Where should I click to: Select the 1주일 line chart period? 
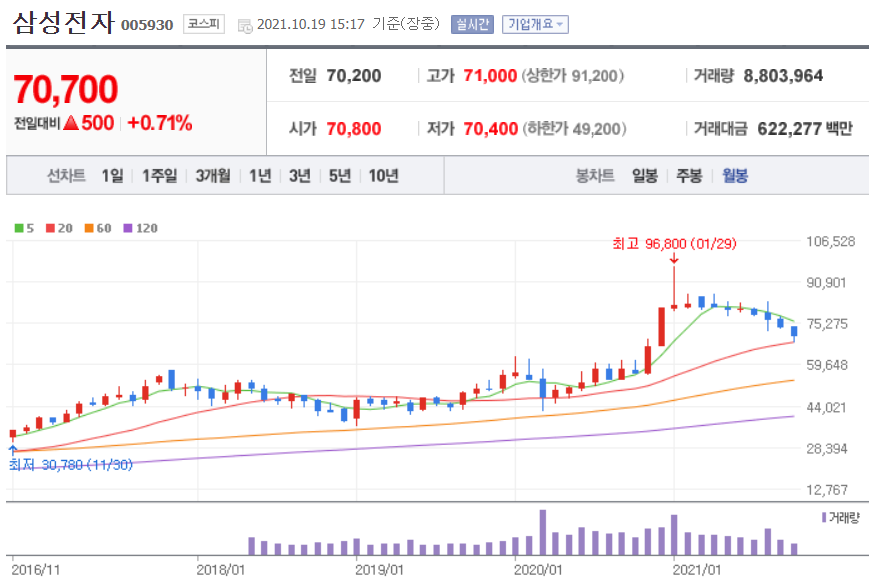[x=160, y=176]
